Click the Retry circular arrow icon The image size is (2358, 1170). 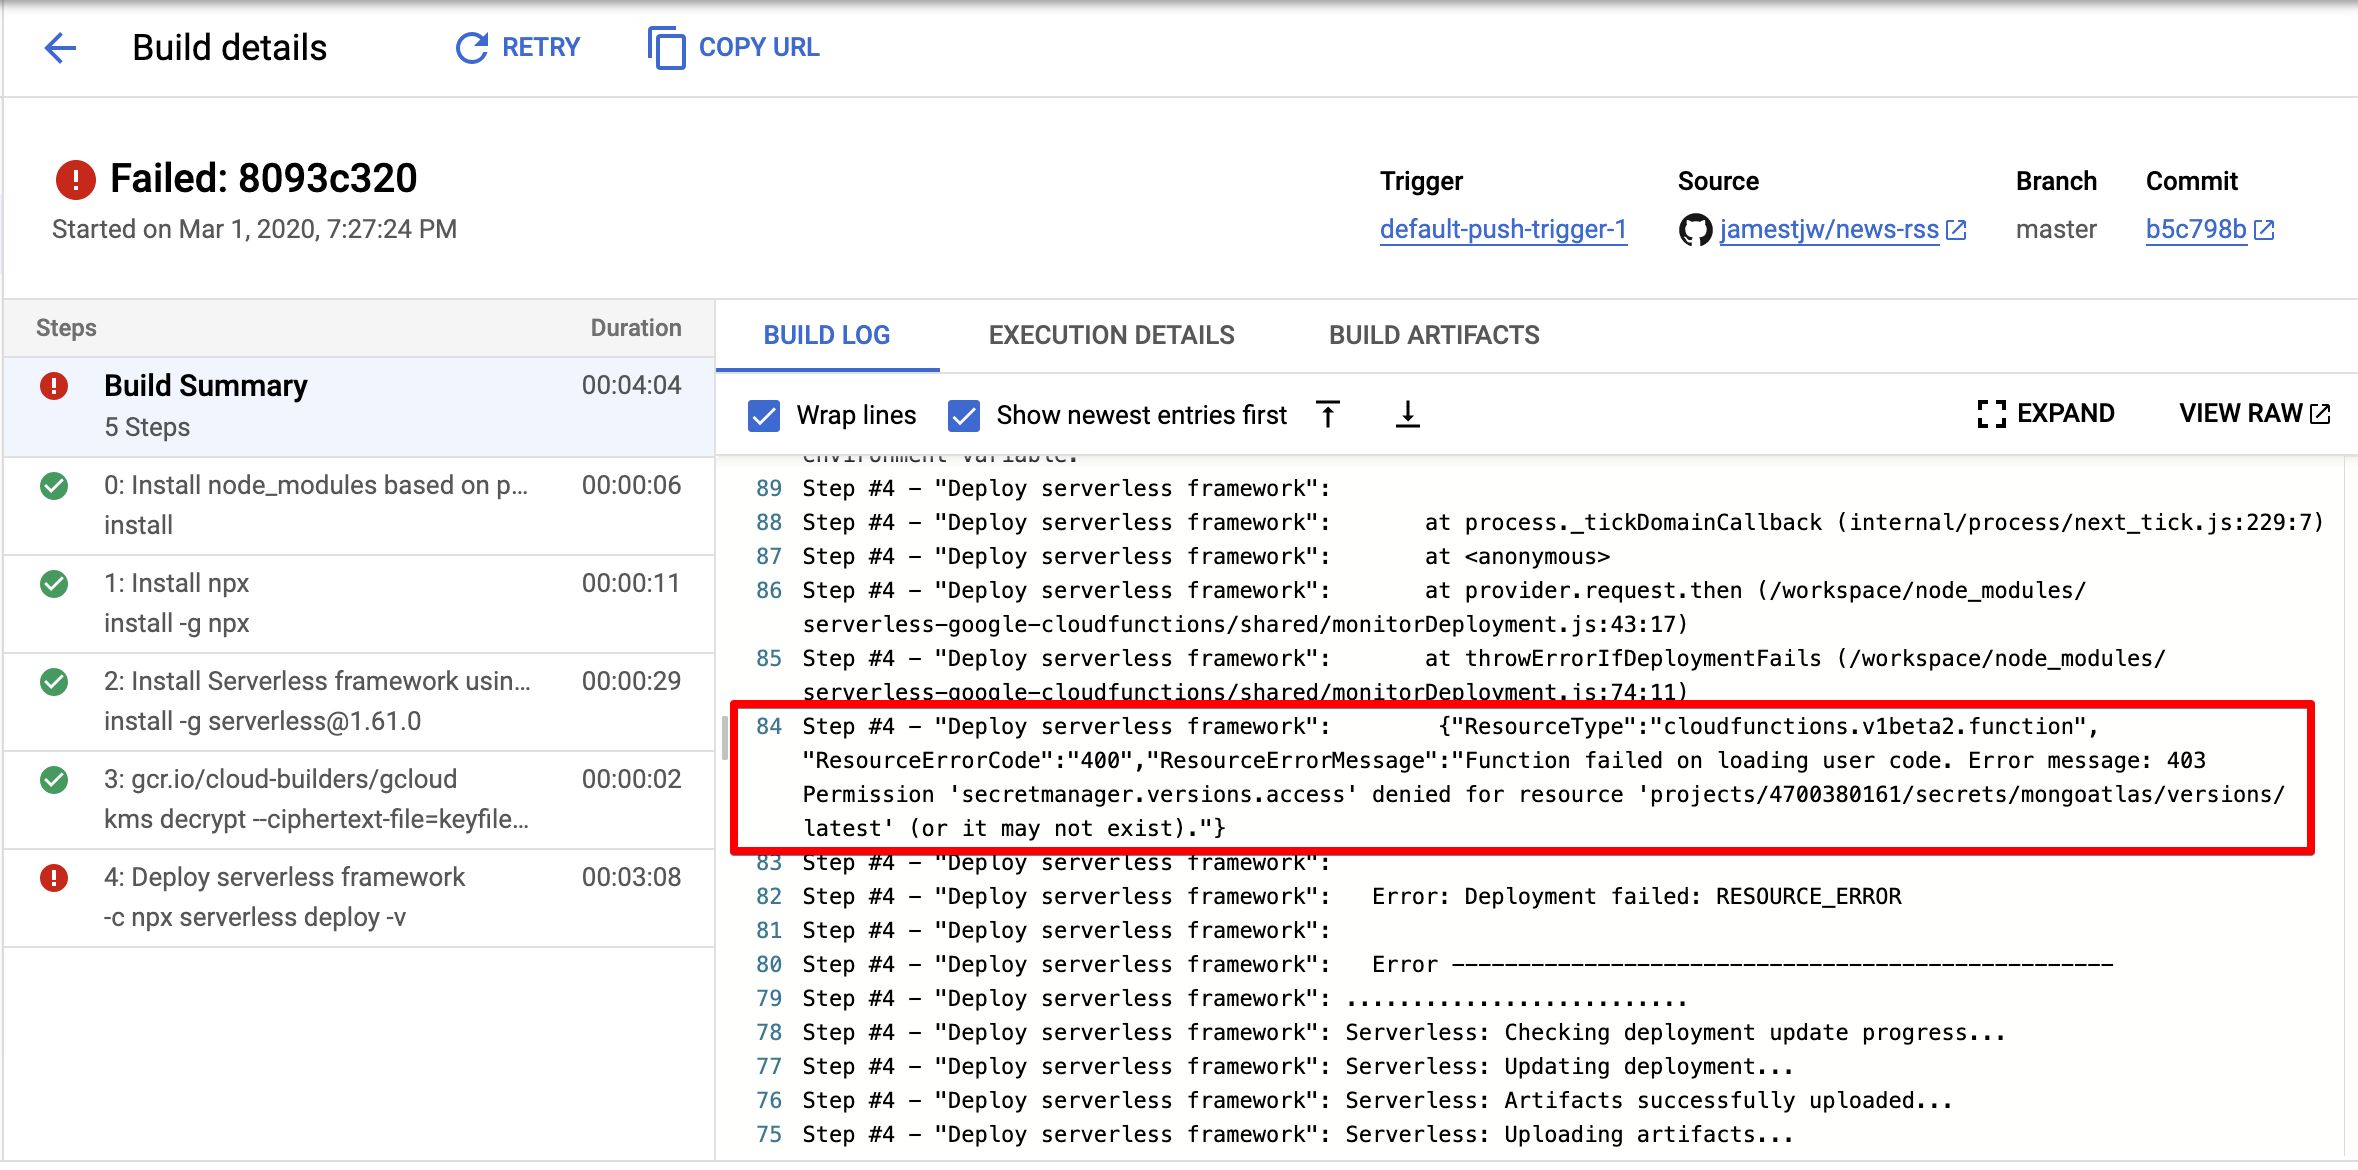[x=471, y=47]
